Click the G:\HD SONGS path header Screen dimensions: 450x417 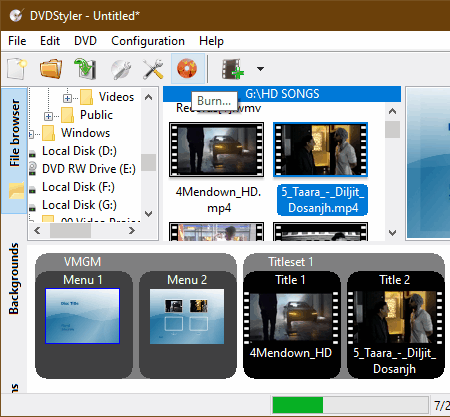pos(282,94)
